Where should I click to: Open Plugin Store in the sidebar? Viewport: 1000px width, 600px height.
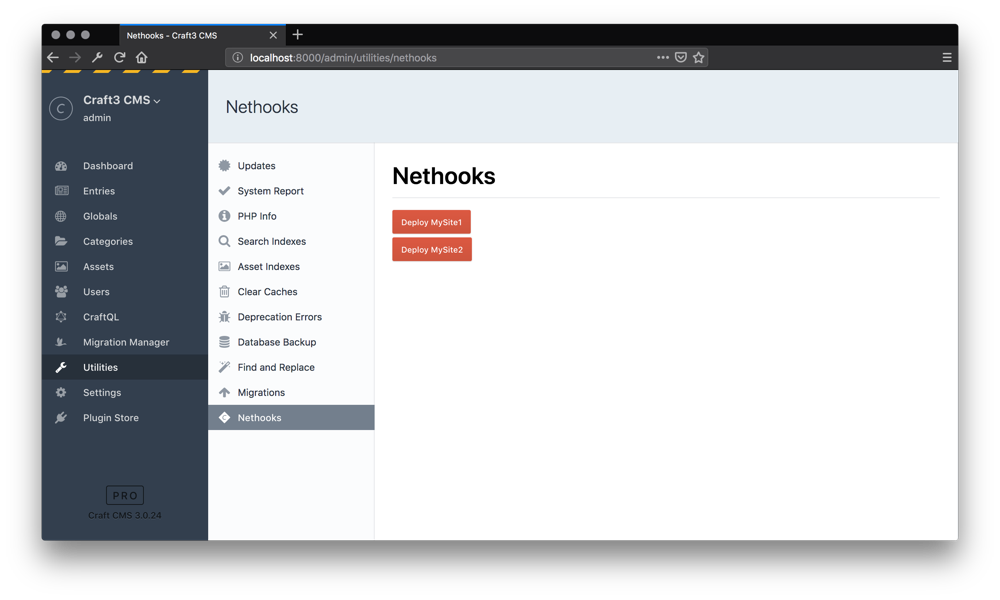coord(125,418)
